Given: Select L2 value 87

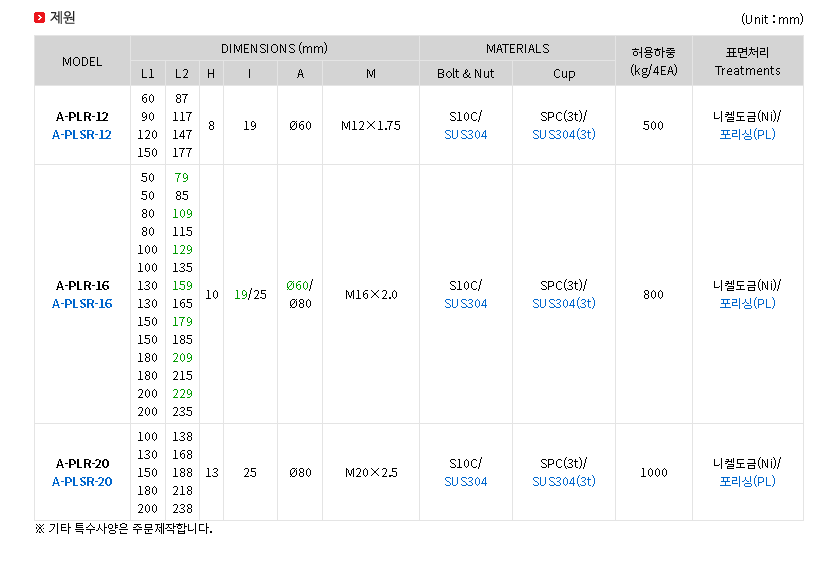Looking at the screenshot, I should (x=182, y=98).
